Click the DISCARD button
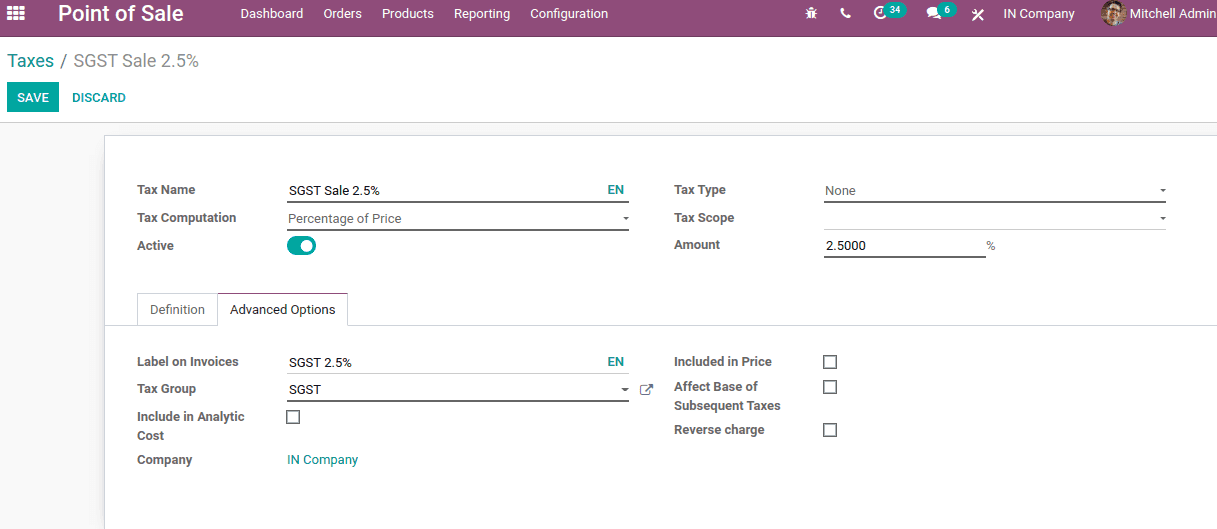This screenshot has width=1217, height=529. (x=99, y=97)
